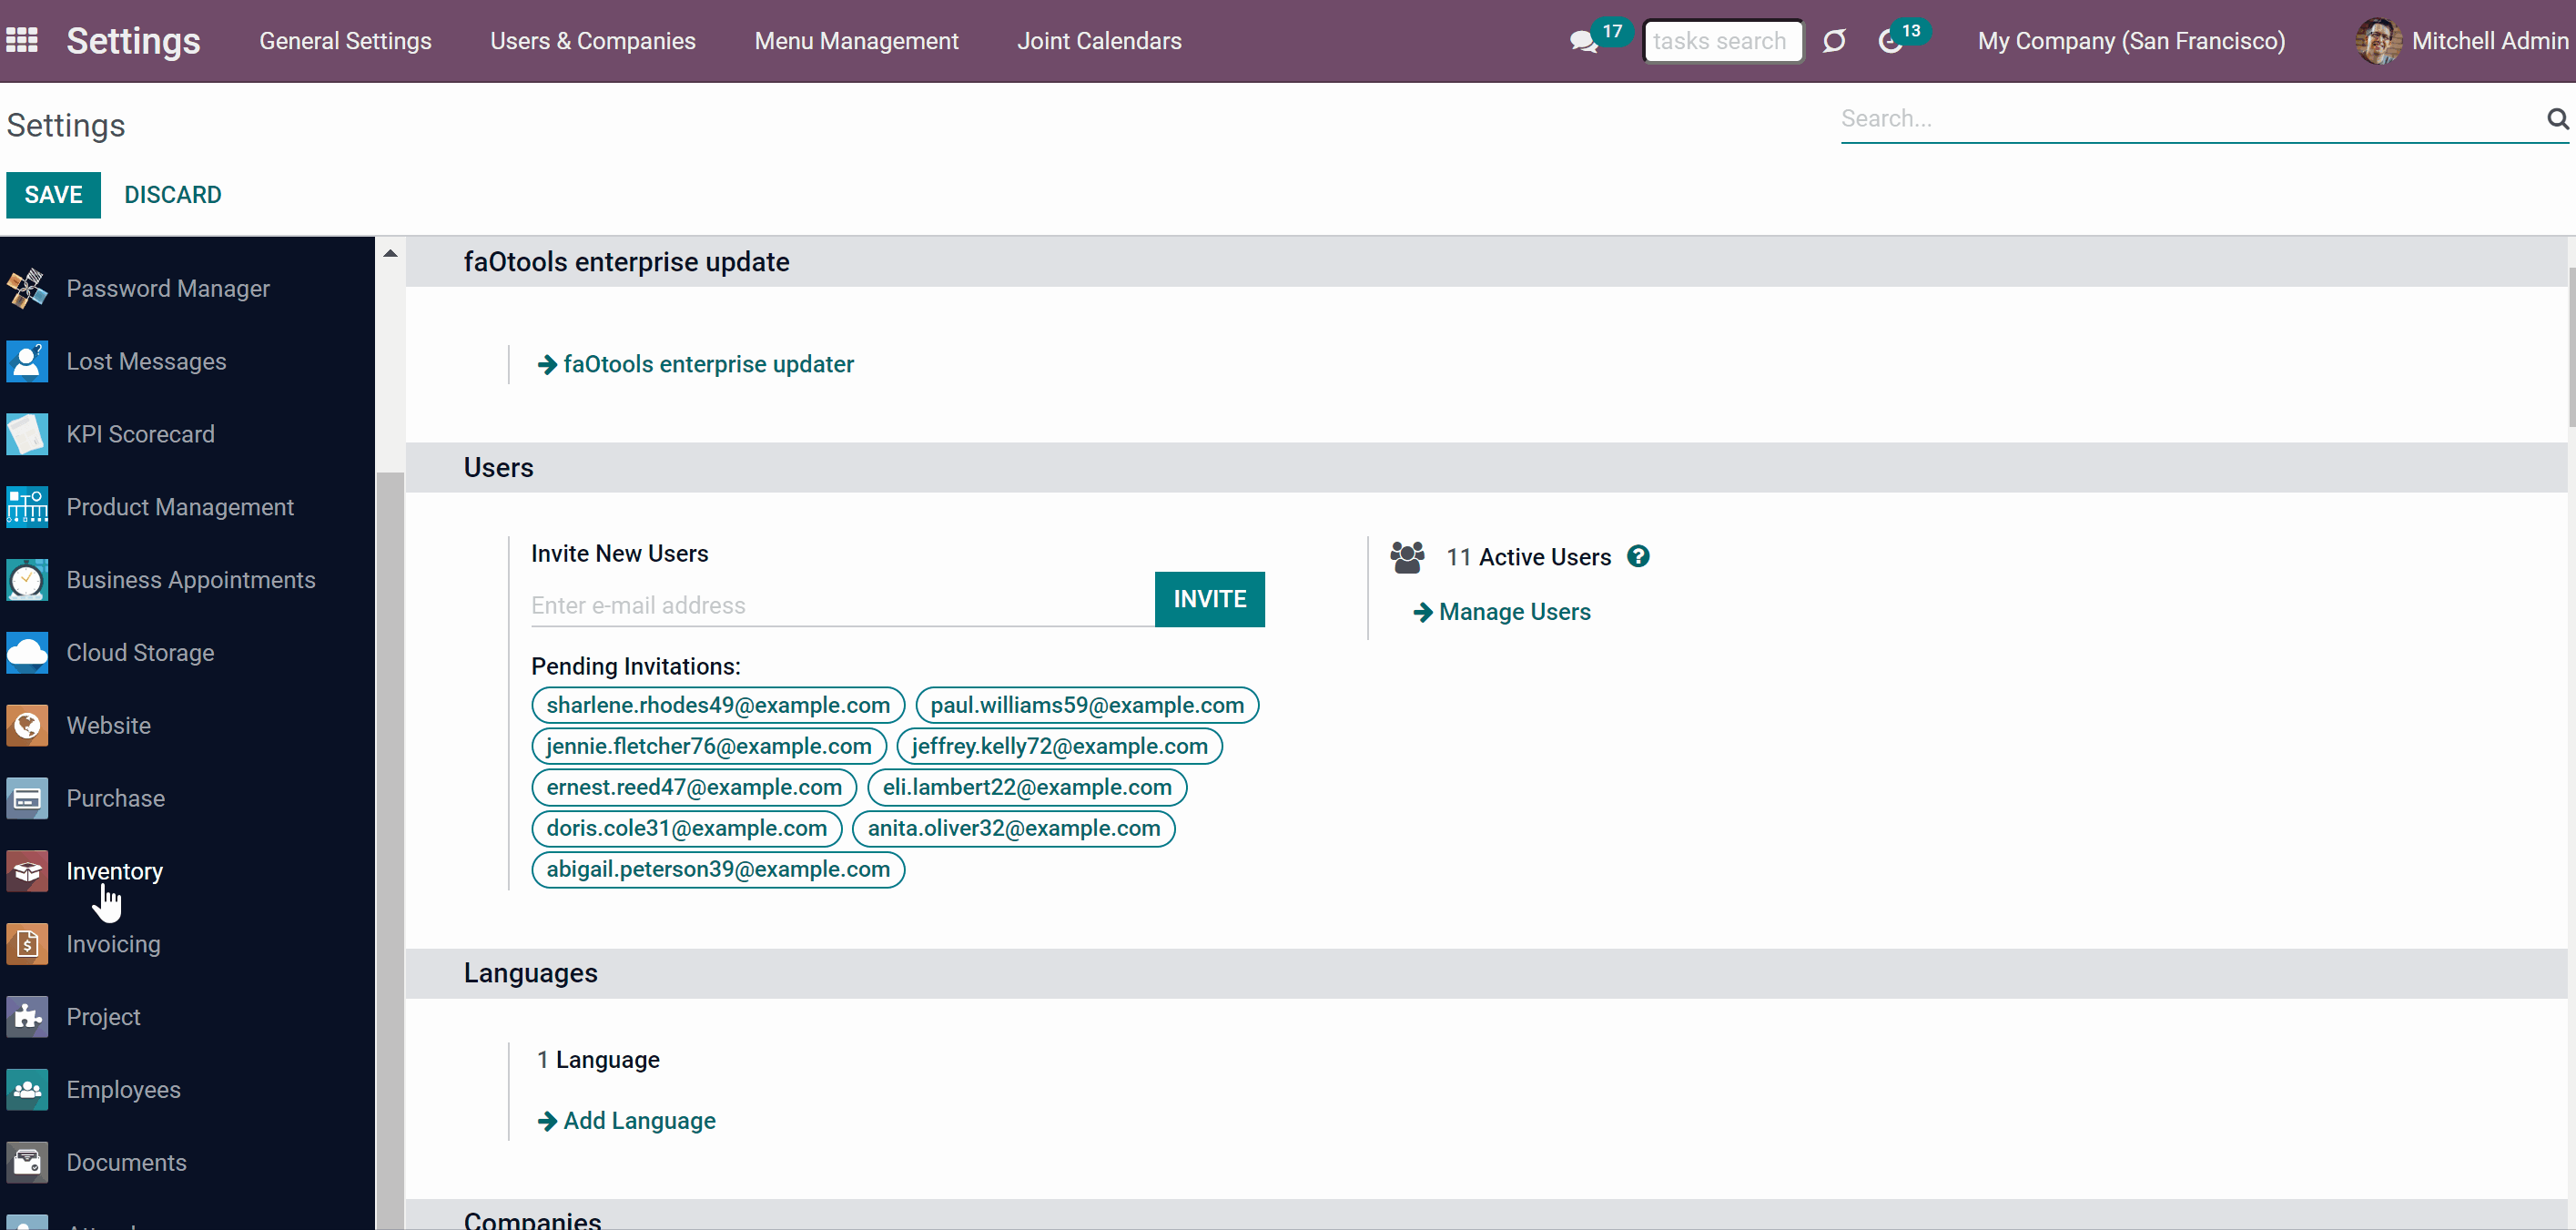Open the Project puzzle icon in the sidebar
2576x1230 pixels.
click(x=27, y=1017)
